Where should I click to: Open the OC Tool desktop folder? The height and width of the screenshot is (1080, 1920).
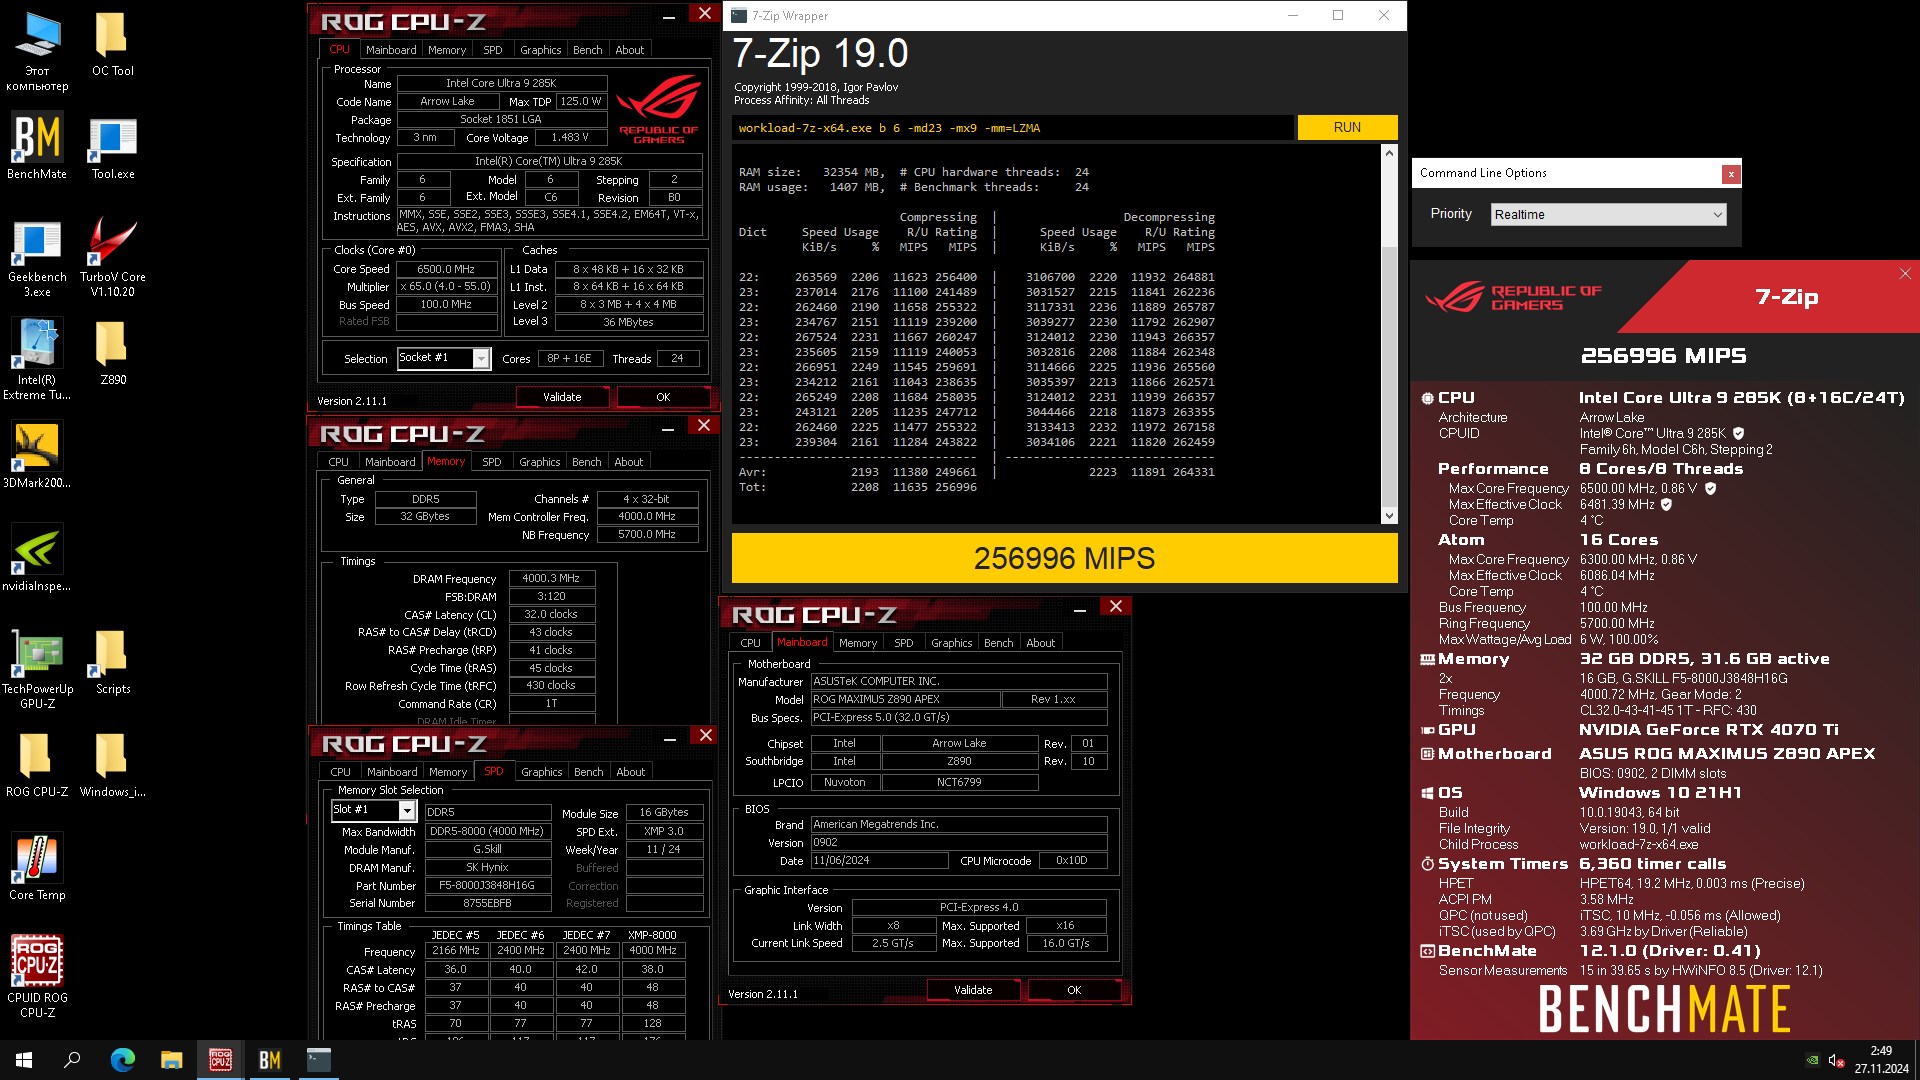[x=112, y=45]
